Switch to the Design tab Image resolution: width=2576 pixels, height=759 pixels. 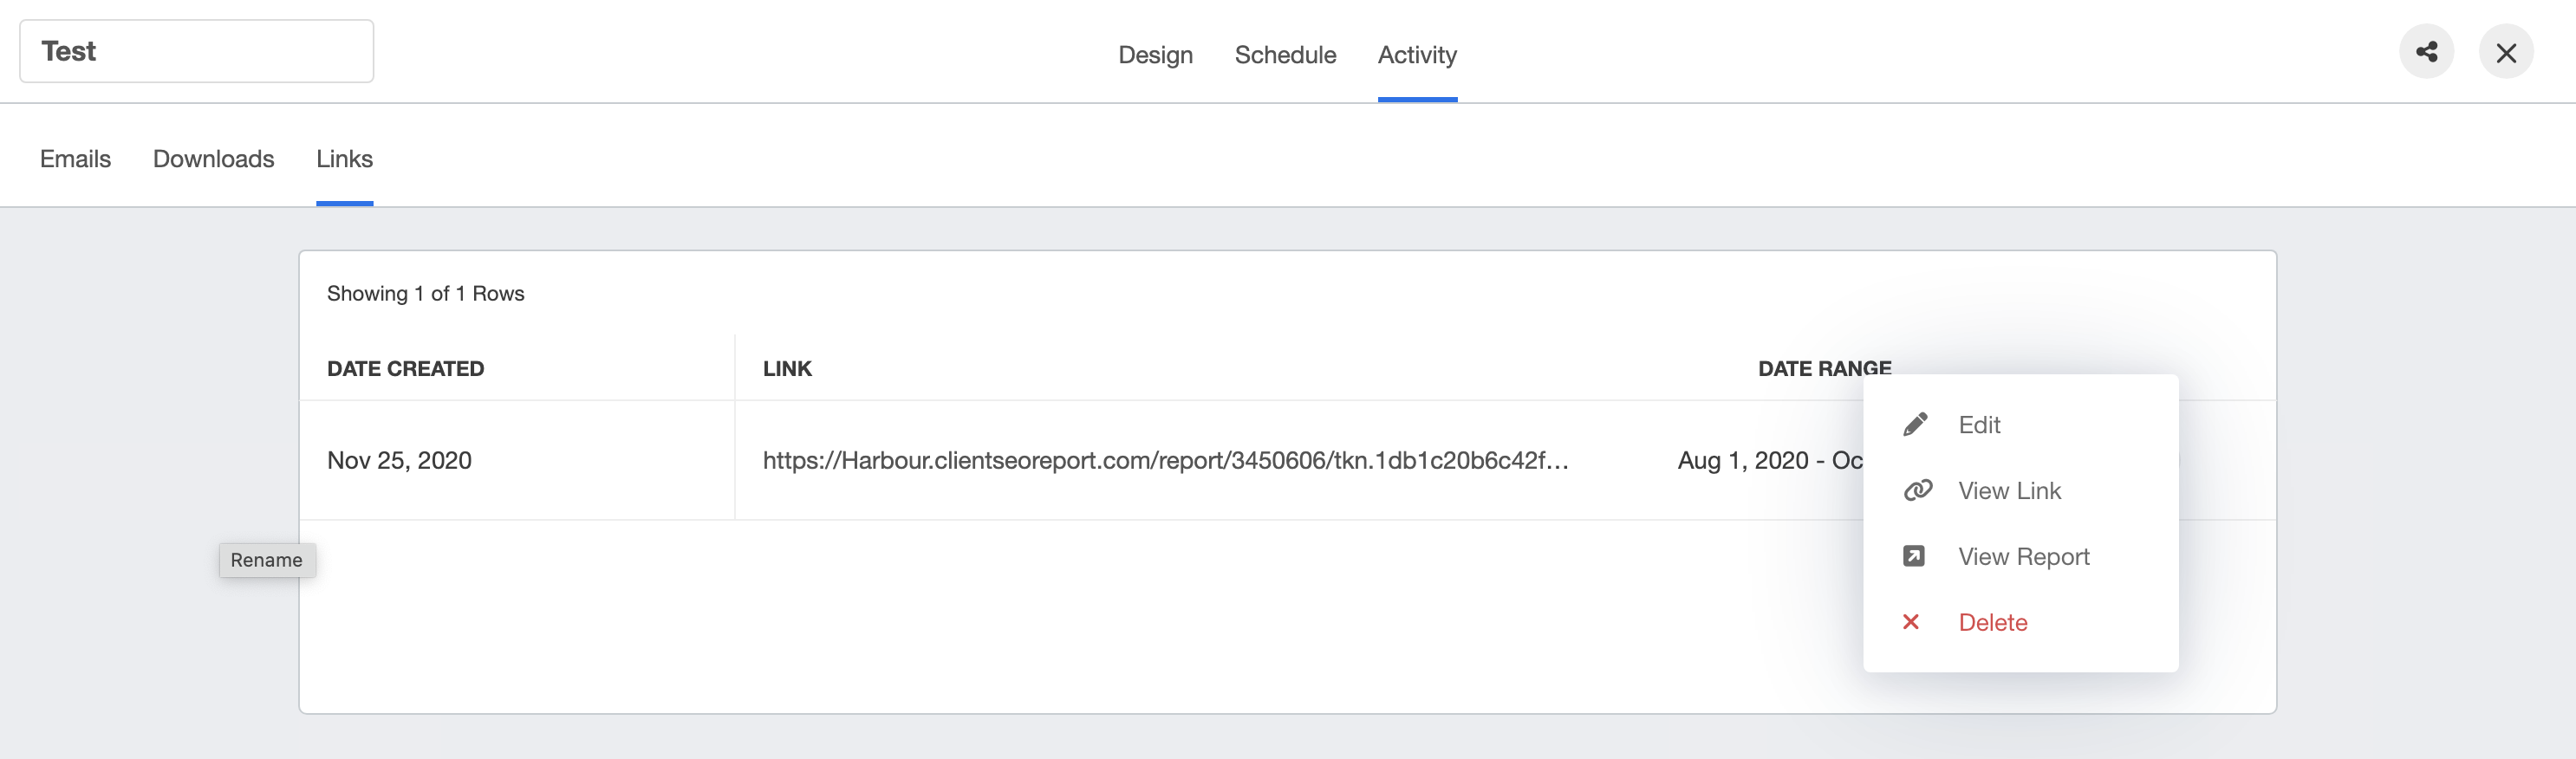pos(1155,55)
